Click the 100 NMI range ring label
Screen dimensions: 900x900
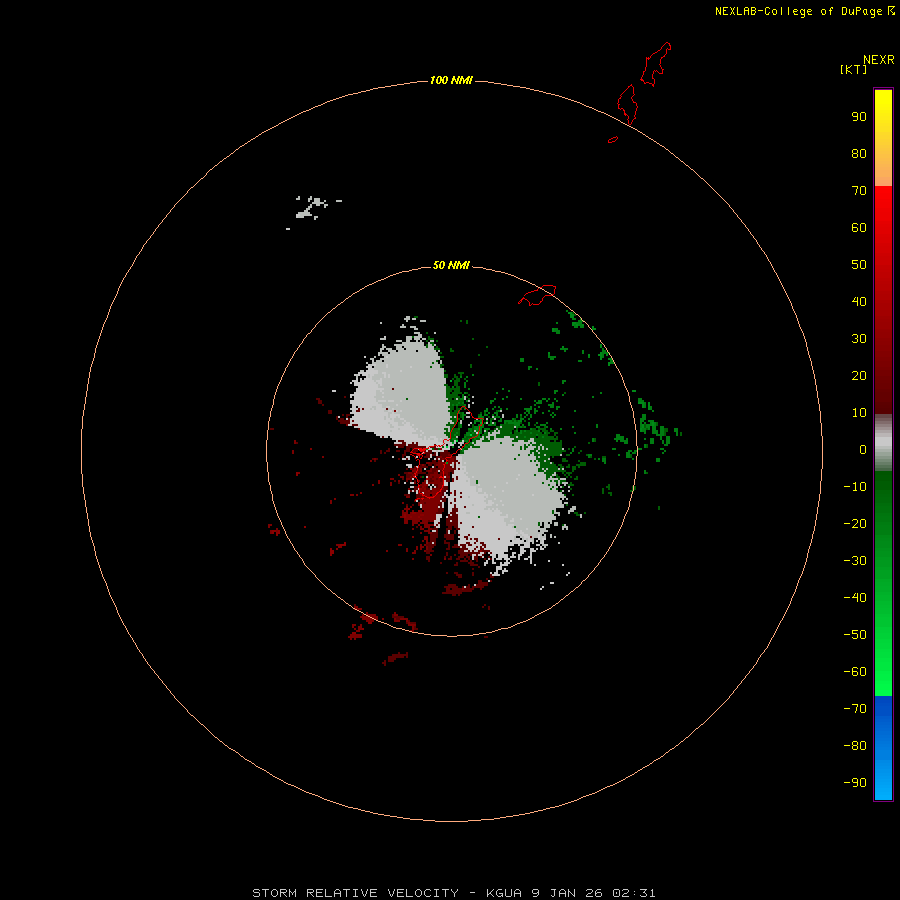(x=451, y=80)
